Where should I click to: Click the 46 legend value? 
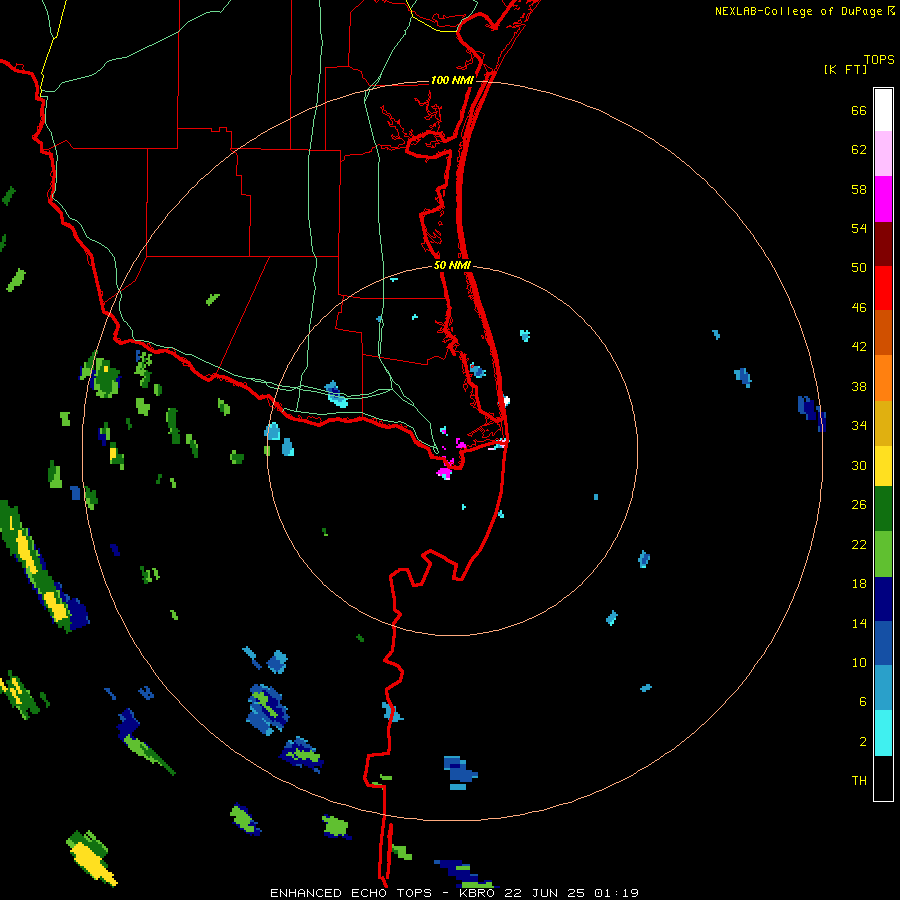[x=859, y=308]
